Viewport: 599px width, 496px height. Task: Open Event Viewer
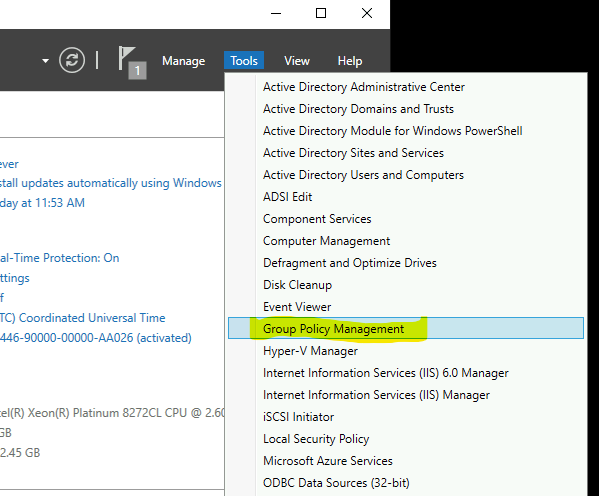point(406,307)
